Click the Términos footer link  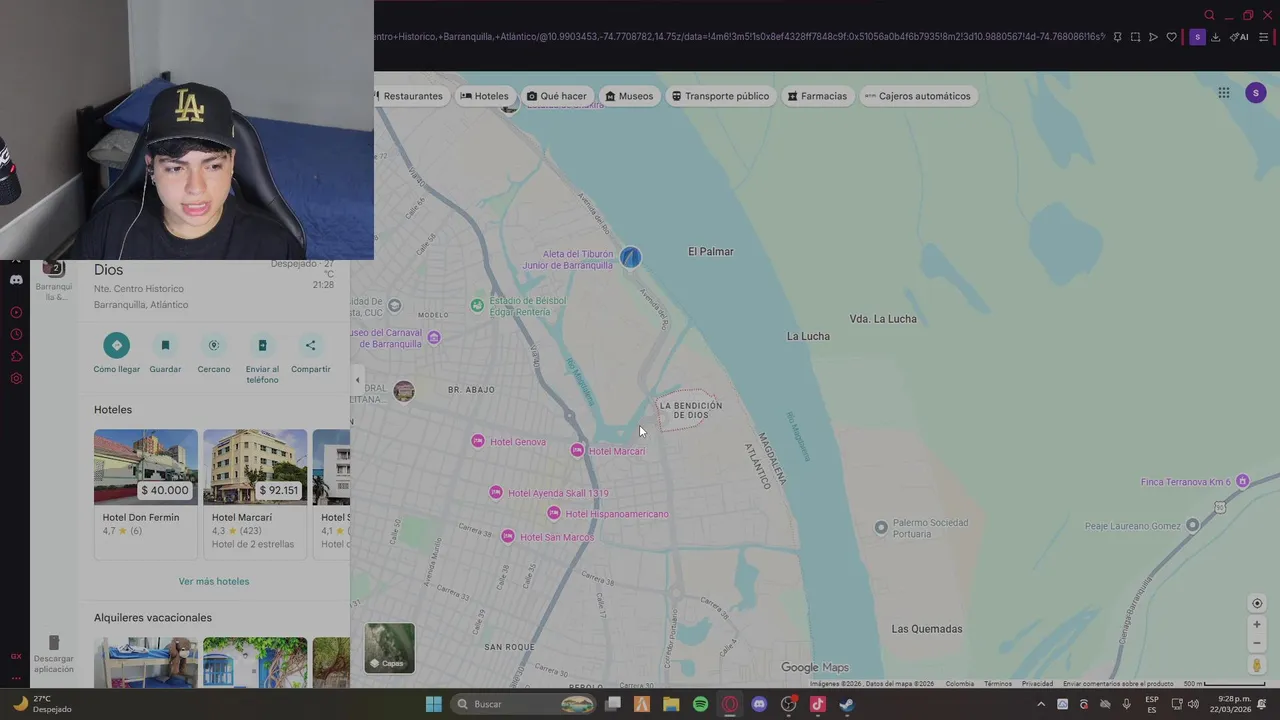(x=998, y=684)
